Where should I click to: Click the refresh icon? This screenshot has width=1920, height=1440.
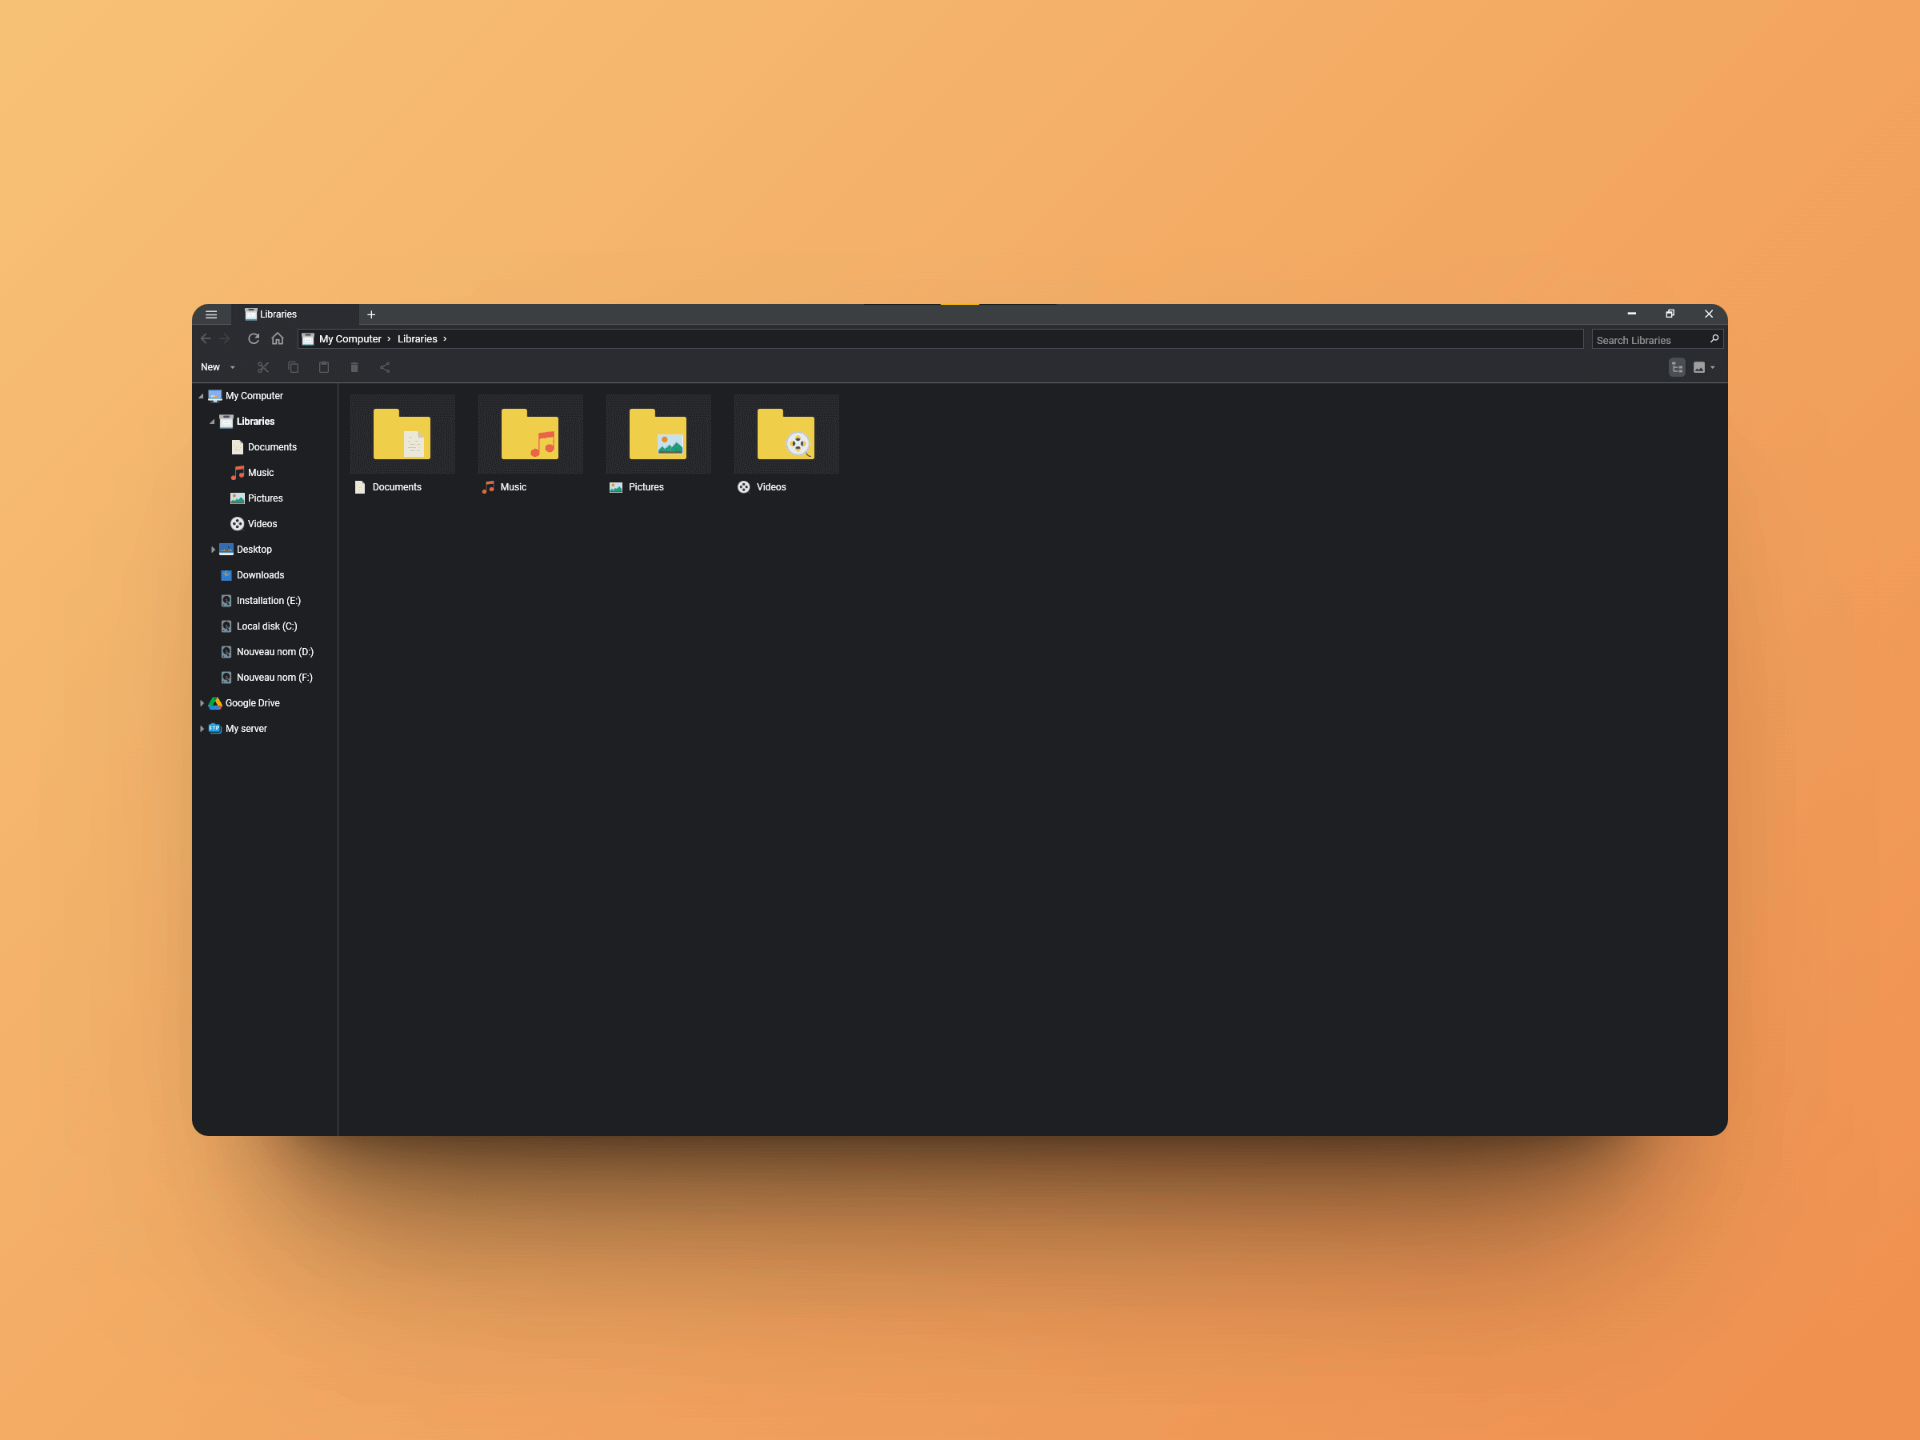tap(253, 339)
